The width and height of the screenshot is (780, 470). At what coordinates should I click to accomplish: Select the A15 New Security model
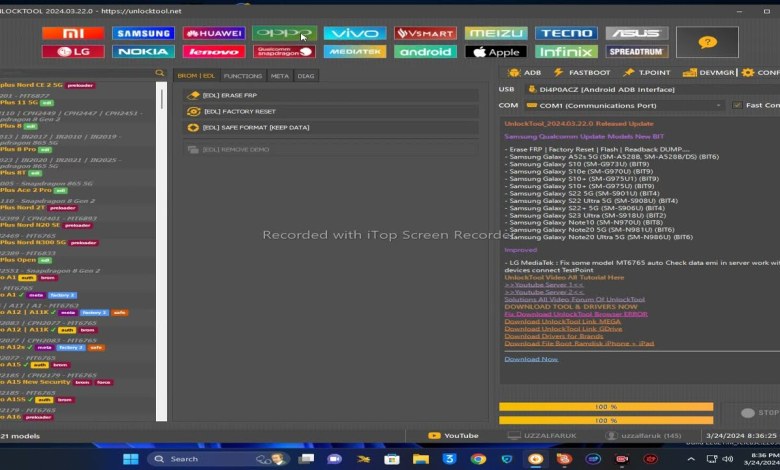coord(57,382)
